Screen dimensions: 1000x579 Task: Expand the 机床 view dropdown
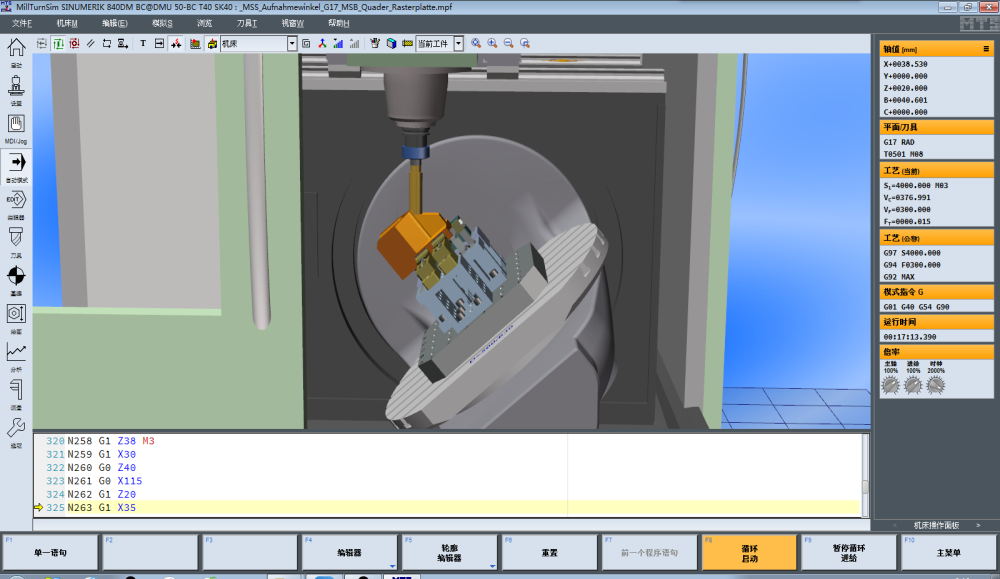coord(292,44)
